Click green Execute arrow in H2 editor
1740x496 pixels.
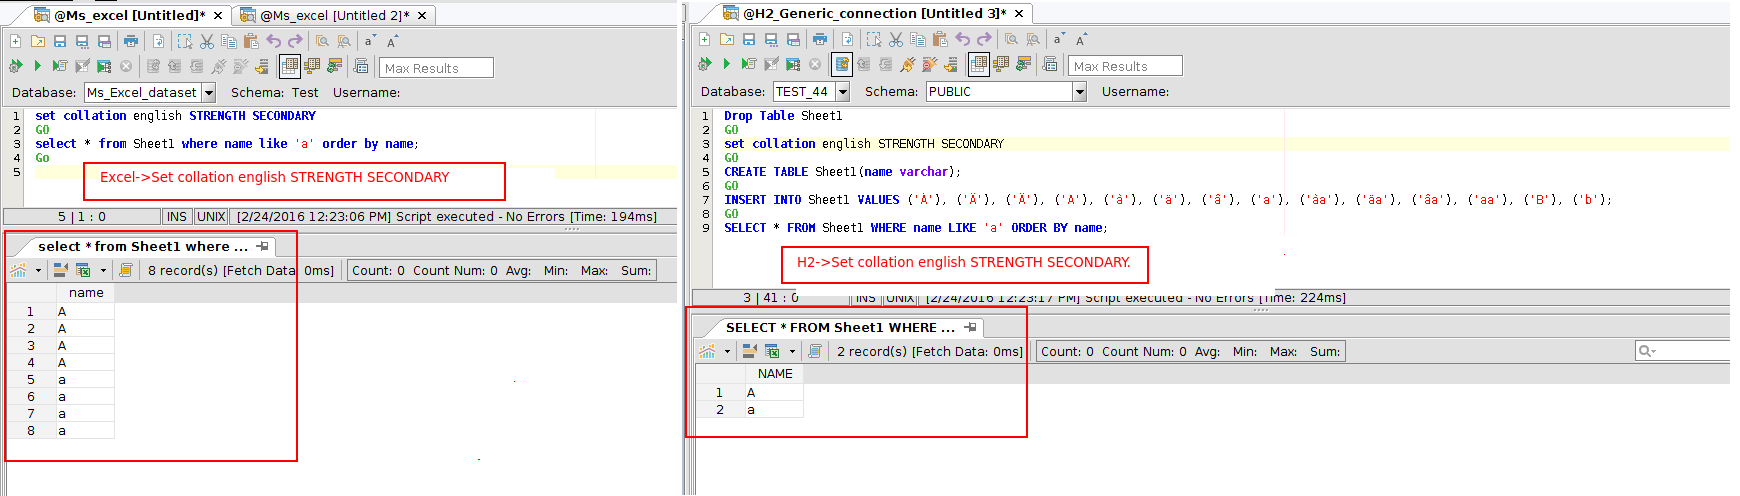[x=726, y=64]
